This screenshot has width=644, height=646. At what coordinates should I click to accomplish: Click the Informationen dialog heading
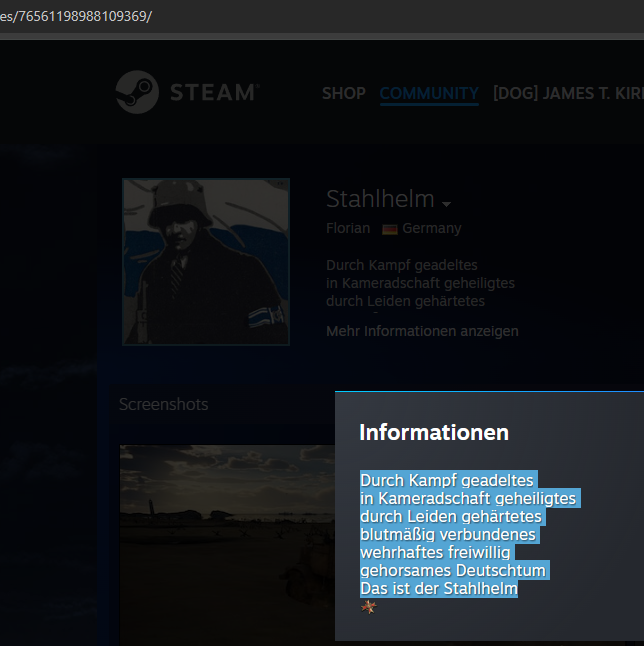point(434,432)
